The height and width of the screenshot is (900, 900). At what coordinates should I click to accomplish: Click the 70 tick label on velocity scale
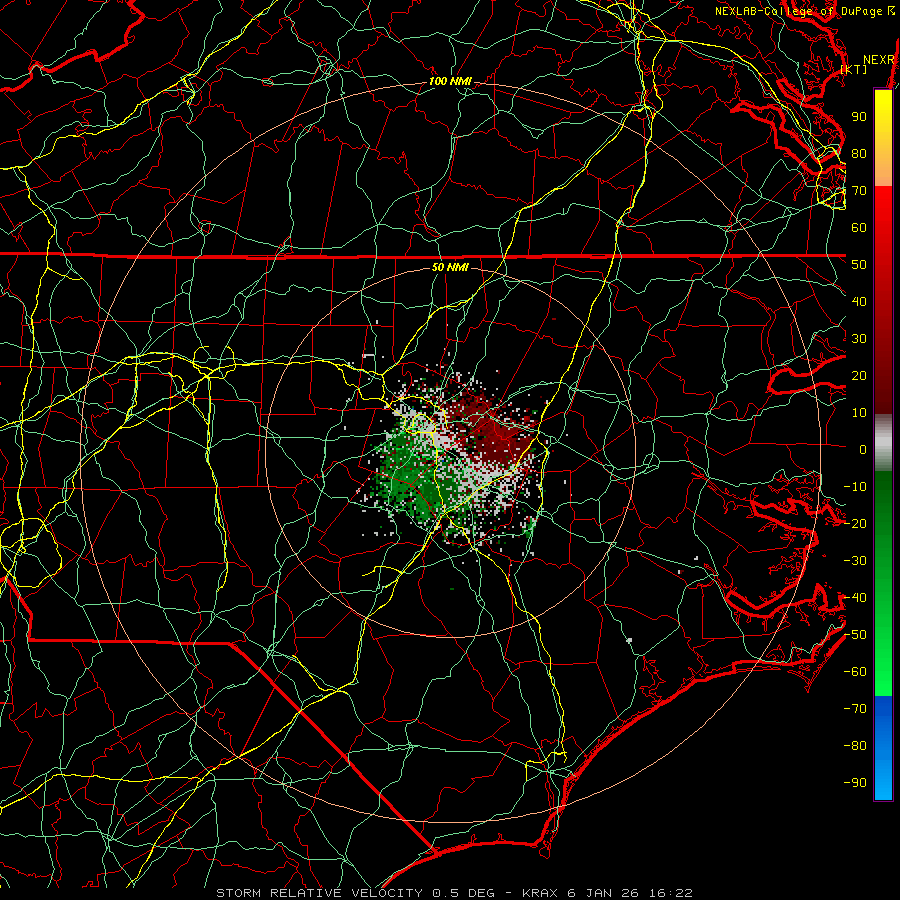tap(859, 191)
